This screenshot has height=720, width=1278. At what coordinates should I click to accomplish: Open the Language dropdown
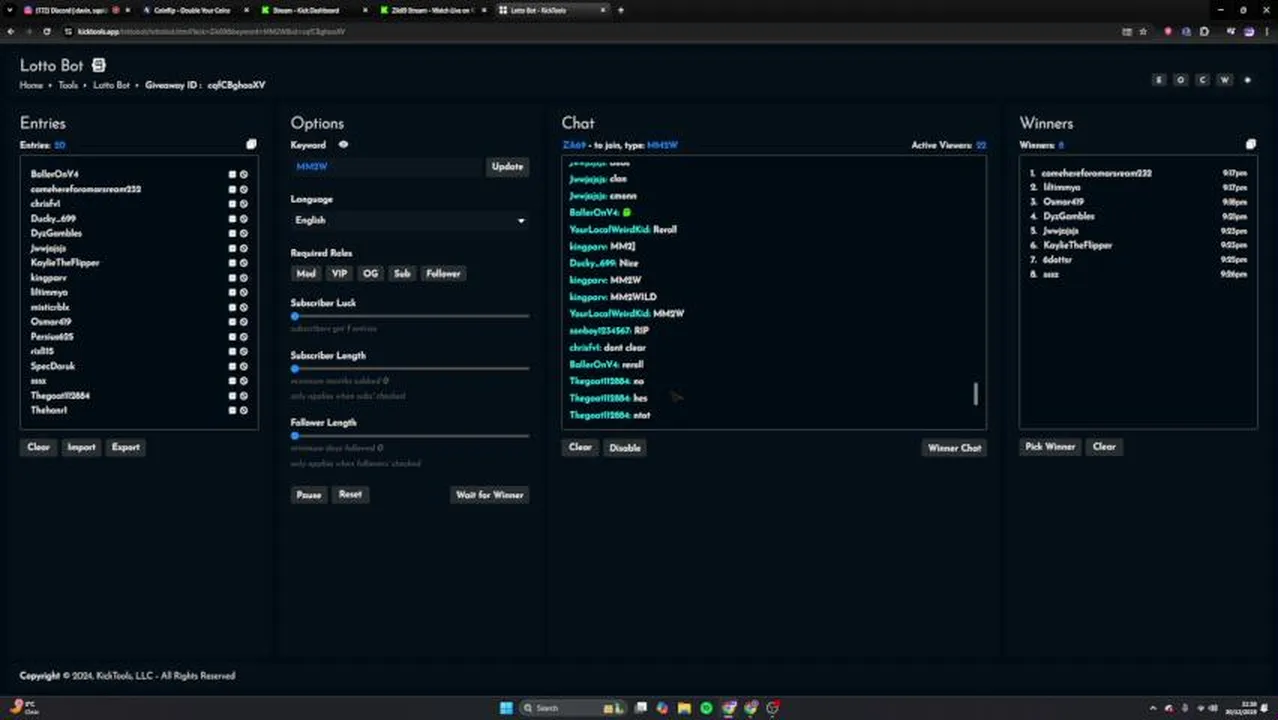coord(409,220)
